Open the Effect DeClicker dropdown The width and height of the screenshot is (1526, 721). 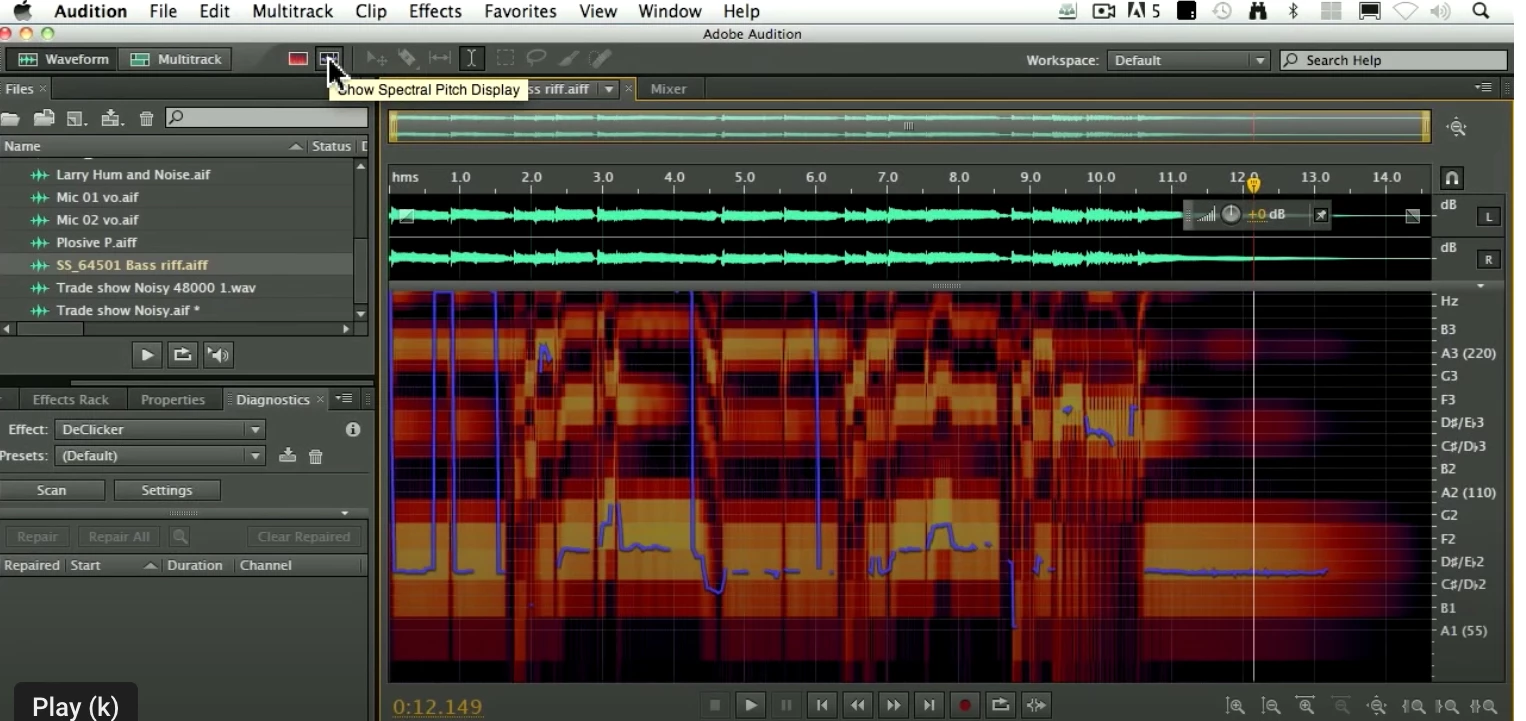(160, 429)
